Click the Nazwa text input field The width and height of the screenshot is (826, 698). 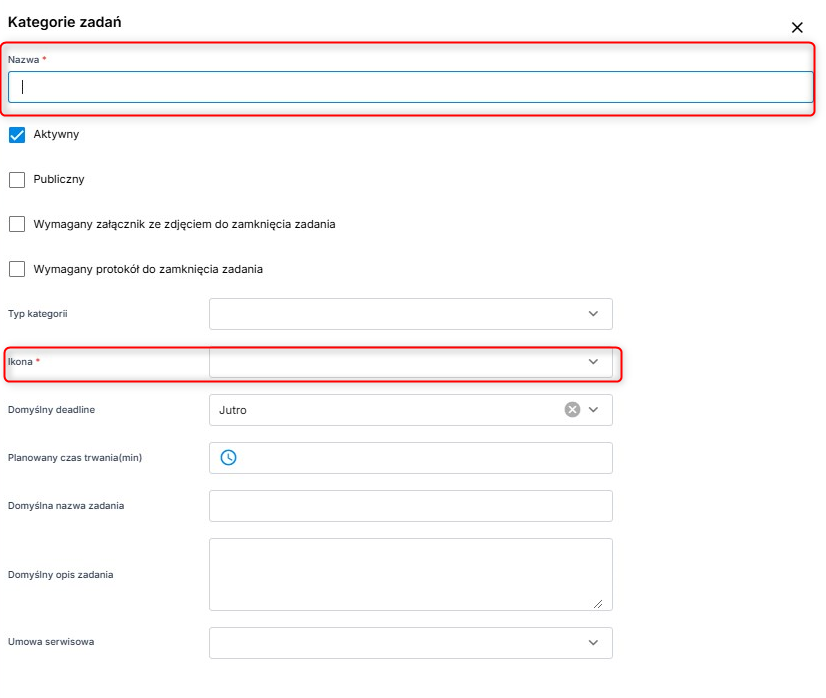410,87
